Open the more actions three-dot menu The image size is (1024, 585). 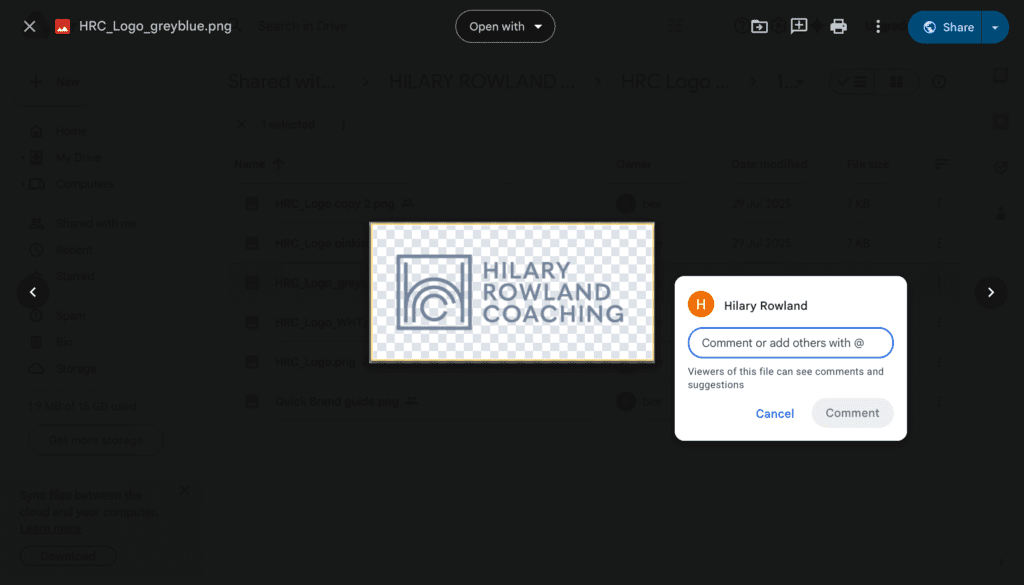[878, 27]
